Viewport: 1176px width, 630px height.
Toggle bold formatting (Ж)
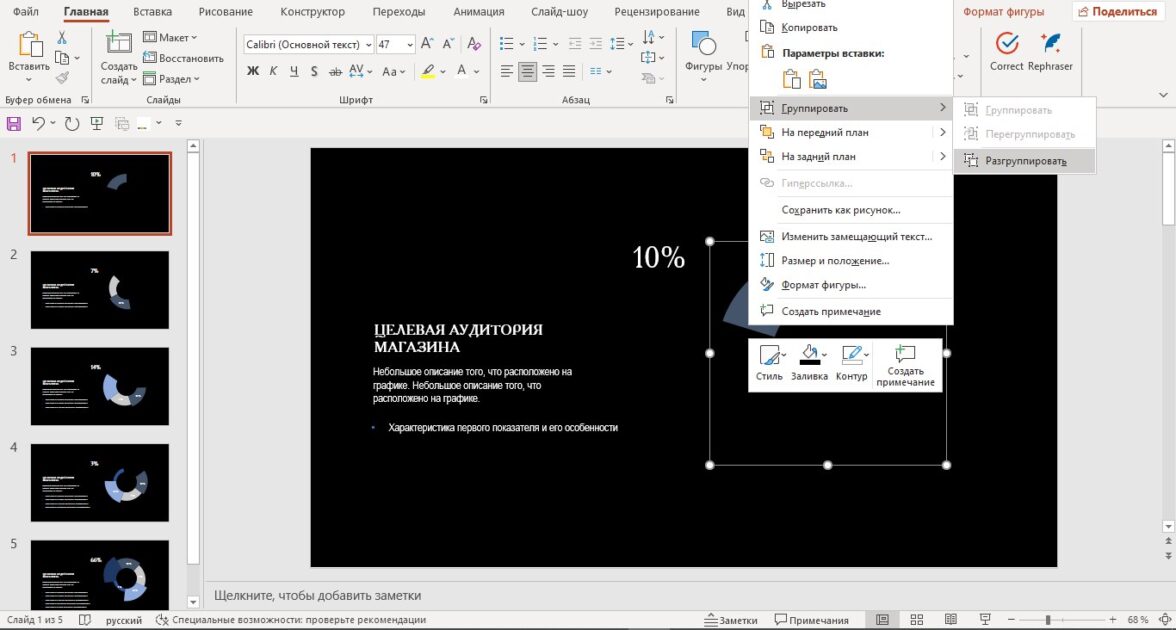(253, 71)
